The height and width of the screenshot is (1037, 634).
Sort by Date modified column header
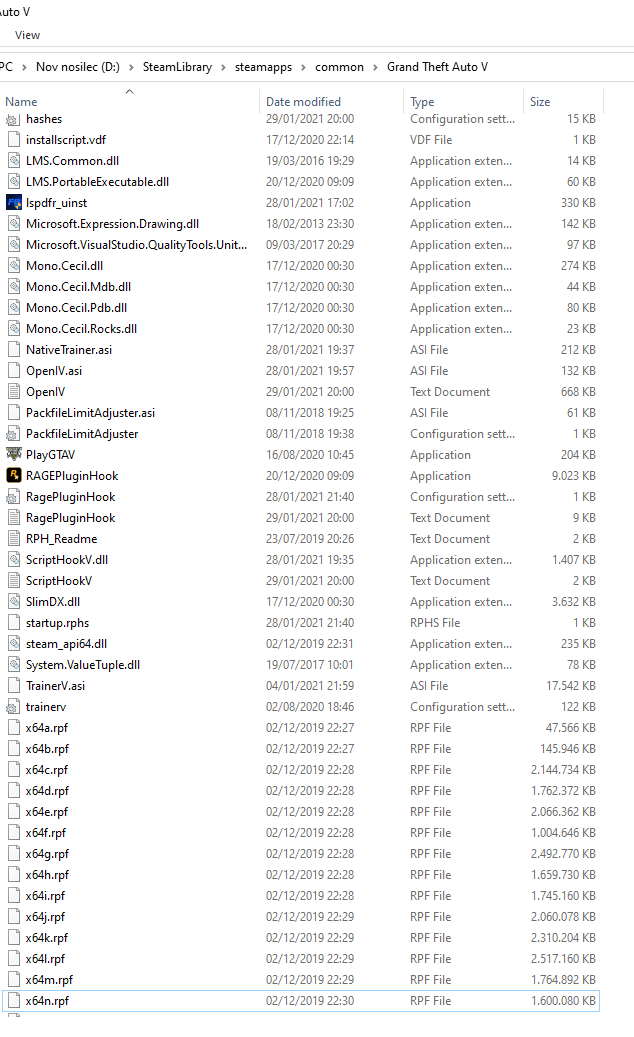point(303,102)
